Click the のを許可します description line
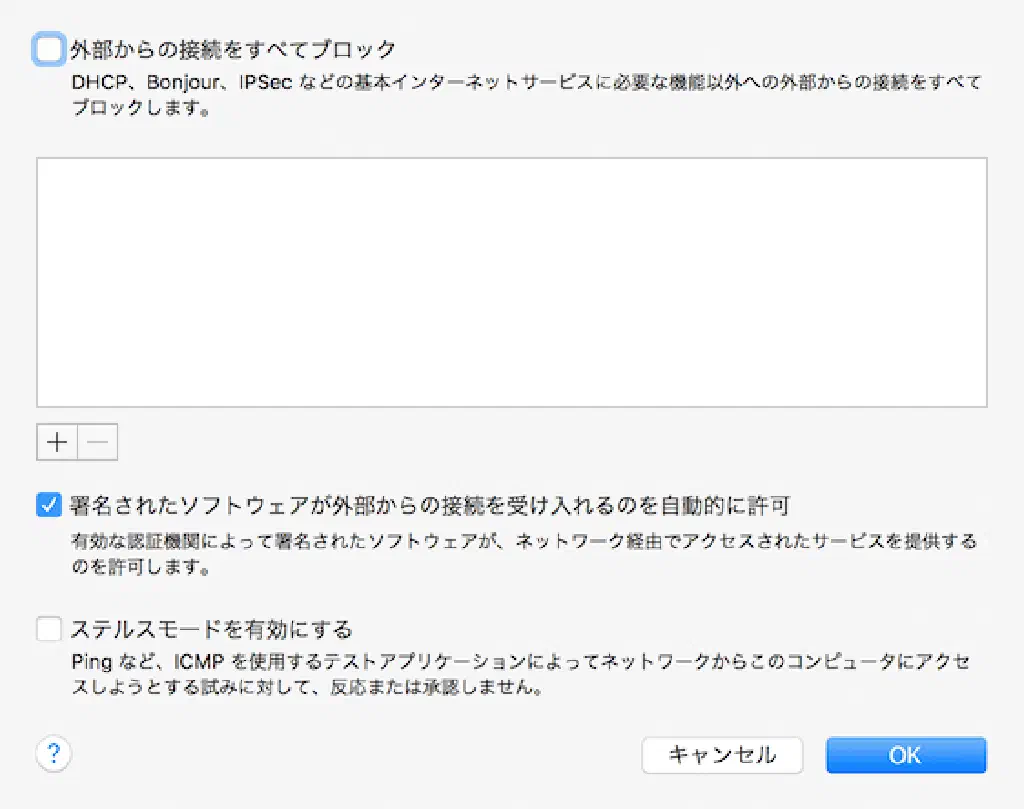 click(126, 566)
